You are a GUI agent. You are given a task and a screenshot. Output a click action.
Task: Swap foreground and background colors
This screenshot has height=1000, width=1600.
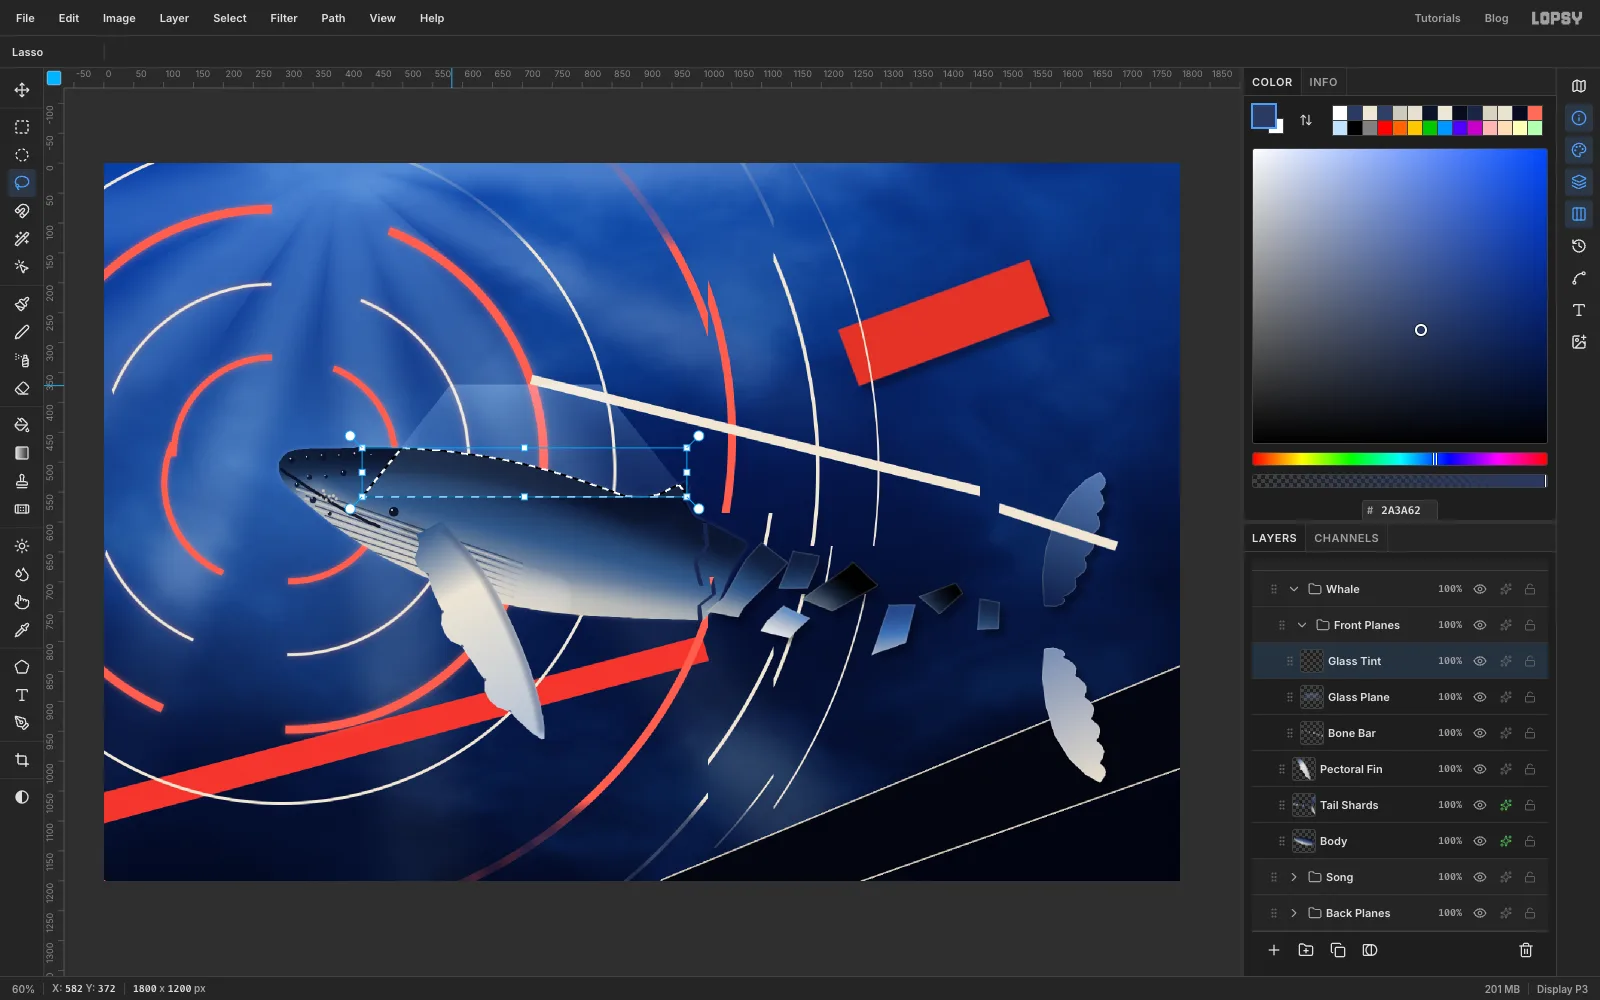(x=1306, y=120)
